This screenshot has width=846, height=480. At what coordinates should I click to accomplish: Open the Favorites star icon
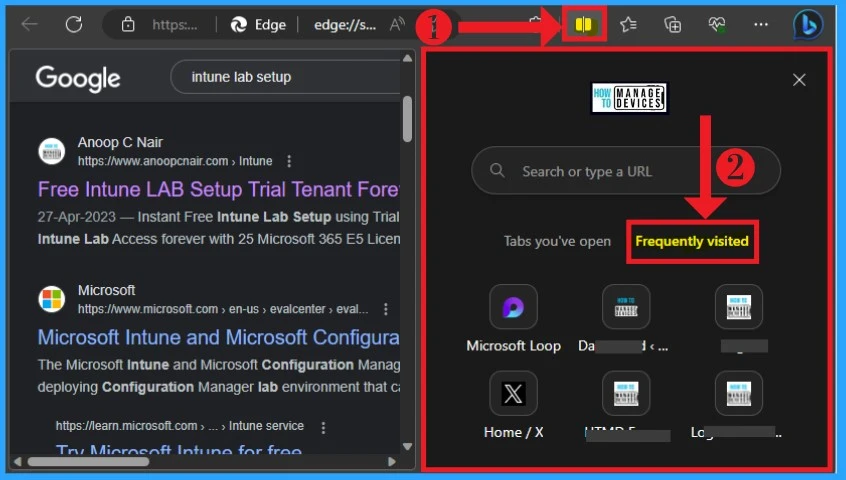[x=628, y=24]
